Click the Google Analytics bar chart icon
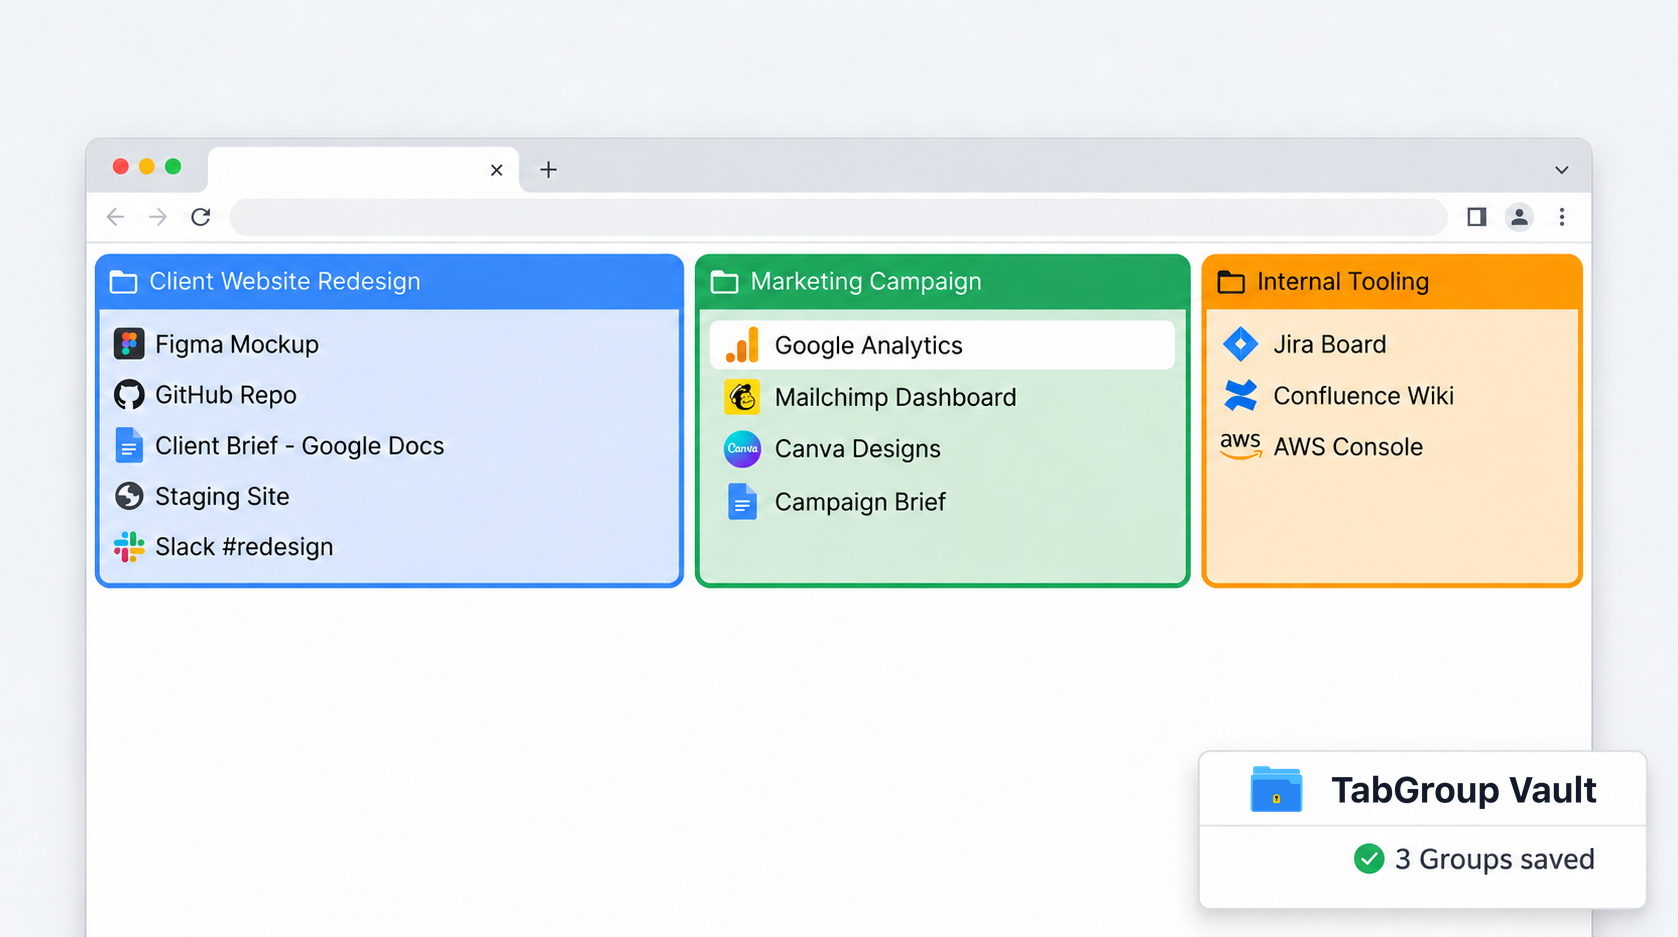 (742, 345)
